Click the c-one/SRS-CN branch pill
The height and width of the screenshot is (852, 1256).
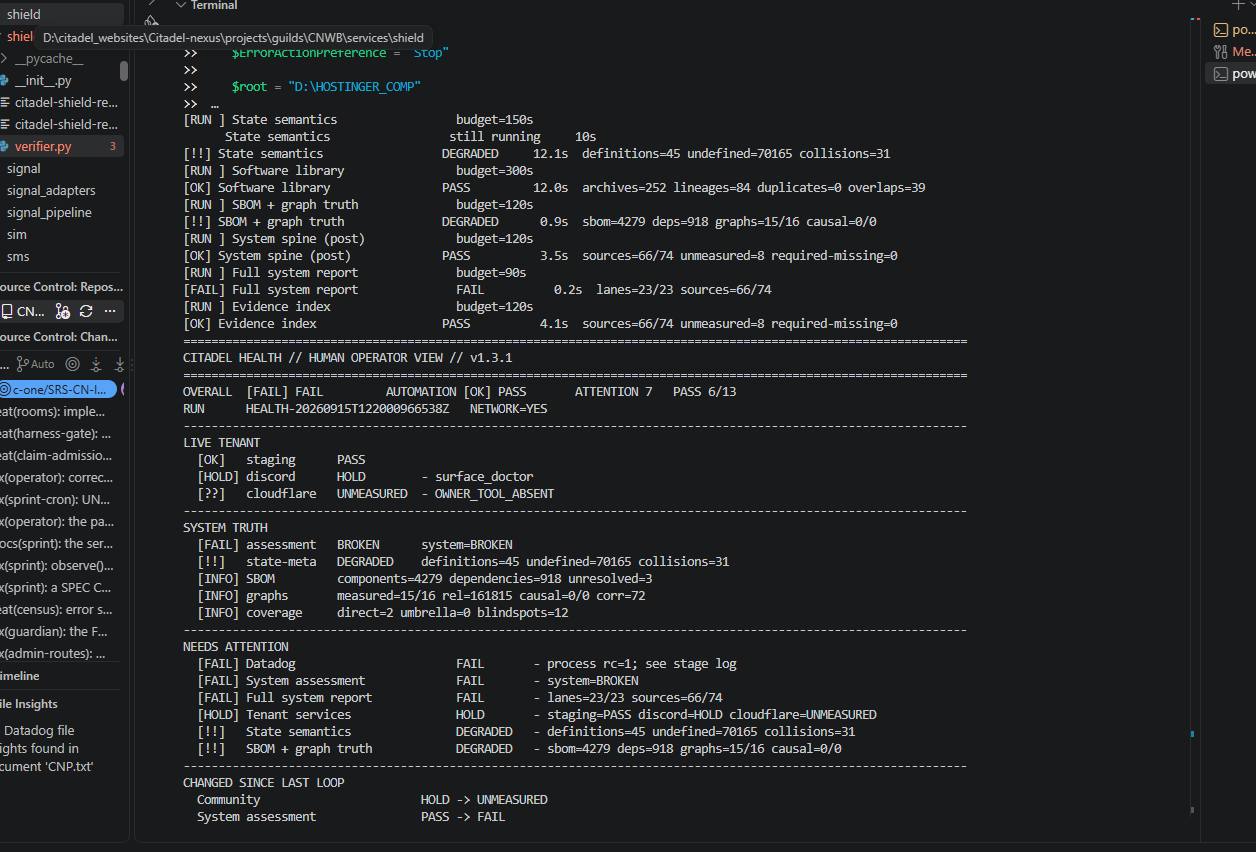point(58,389)
